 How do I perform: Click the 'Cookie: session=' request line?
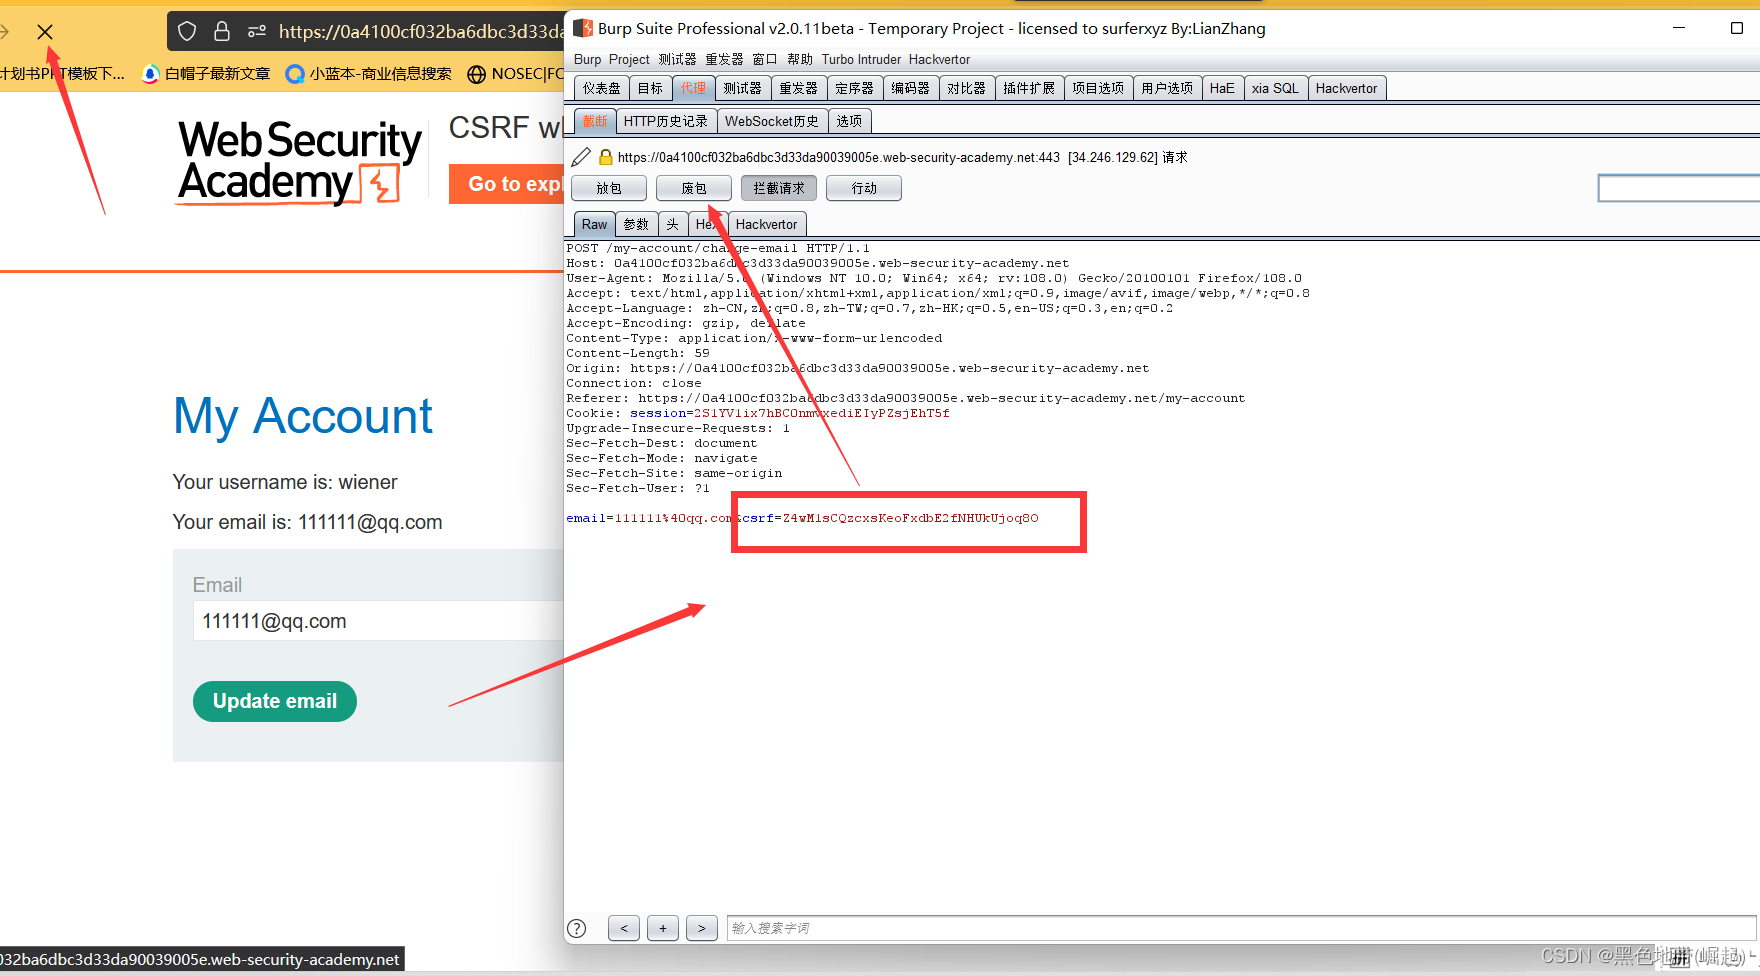(x=758, y=413)
